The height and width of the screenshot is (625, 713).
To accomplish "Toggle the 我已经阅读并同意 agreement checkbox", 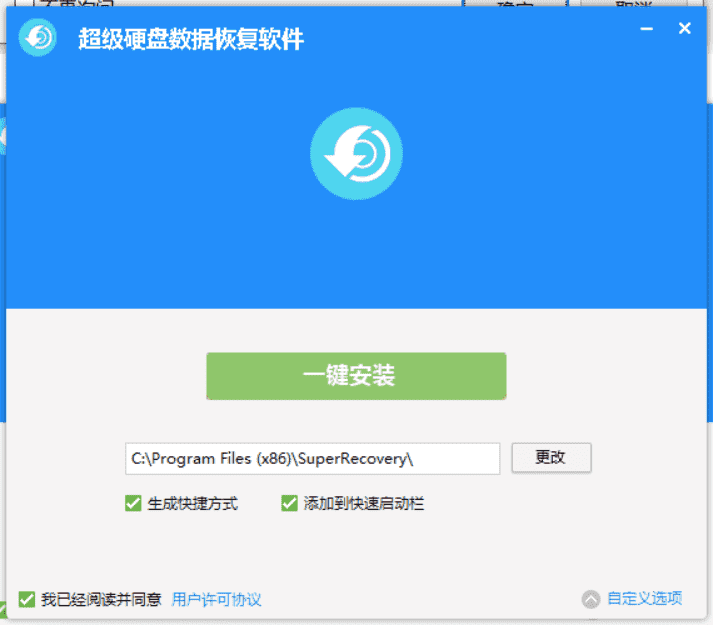I will [x=27, y=599].
